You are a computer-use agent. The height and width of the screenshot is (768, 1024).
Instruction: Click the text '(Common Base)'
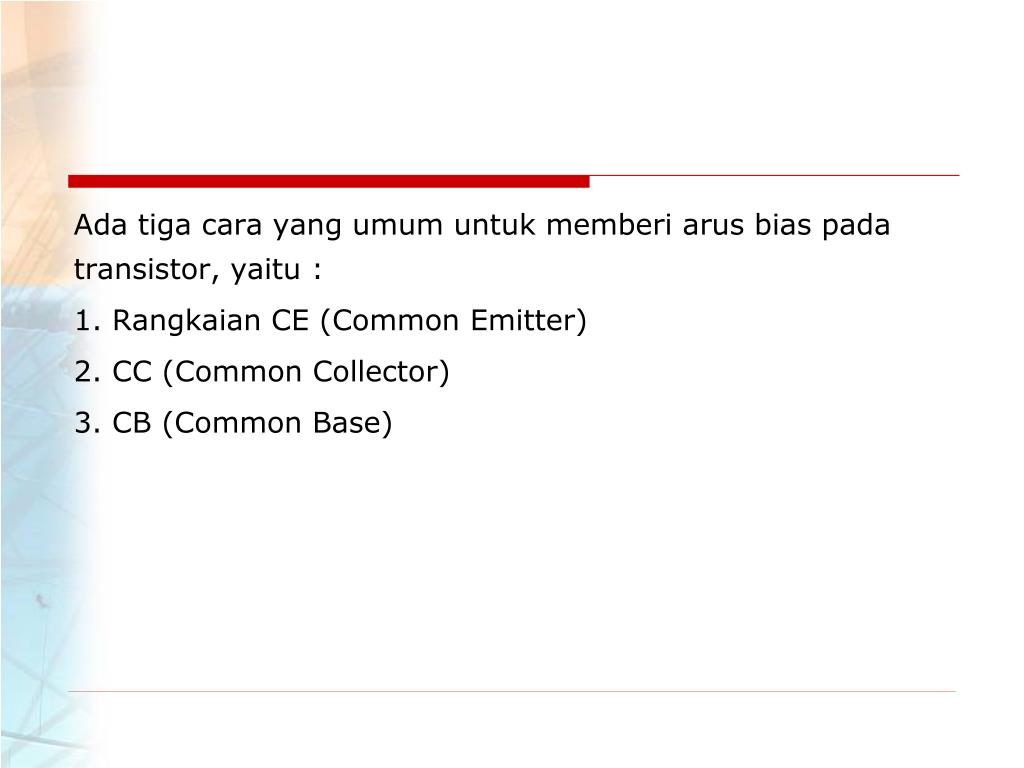(x=277, y=423)
